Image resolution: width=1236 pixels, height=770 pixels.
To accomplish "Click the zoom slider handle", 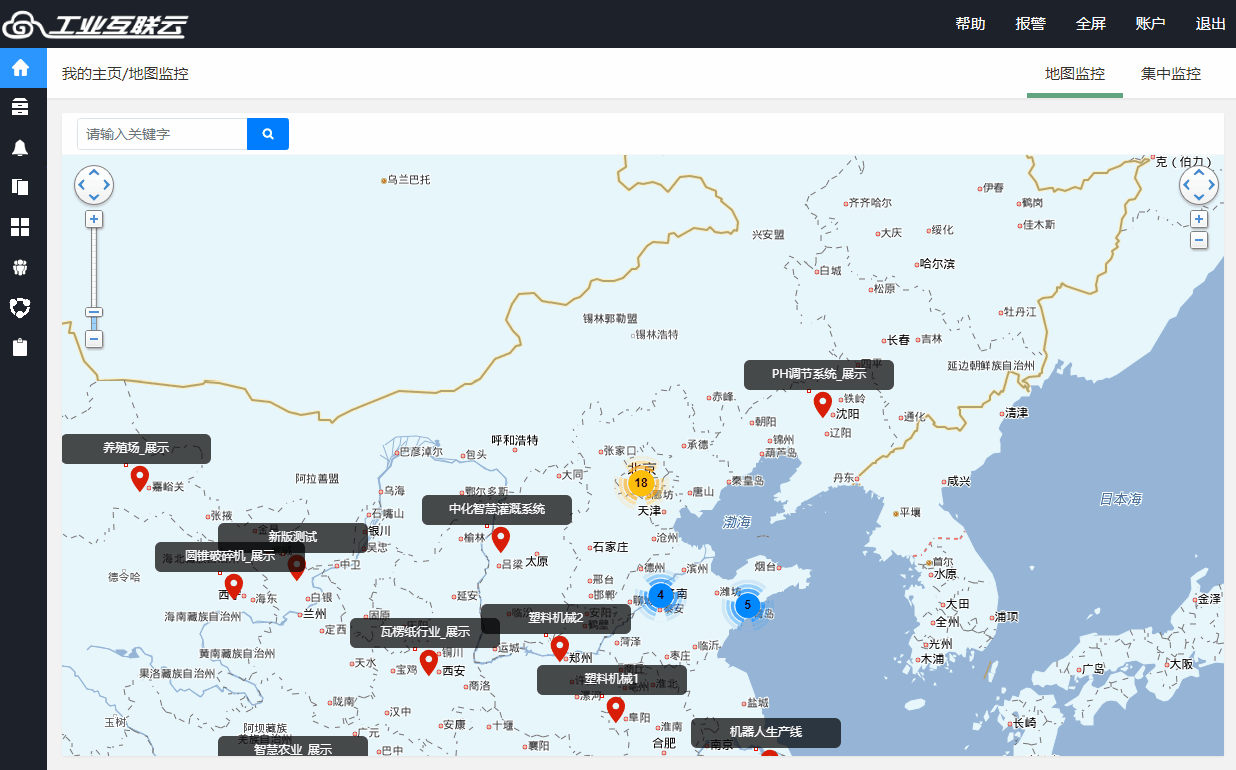I will 94,312.
